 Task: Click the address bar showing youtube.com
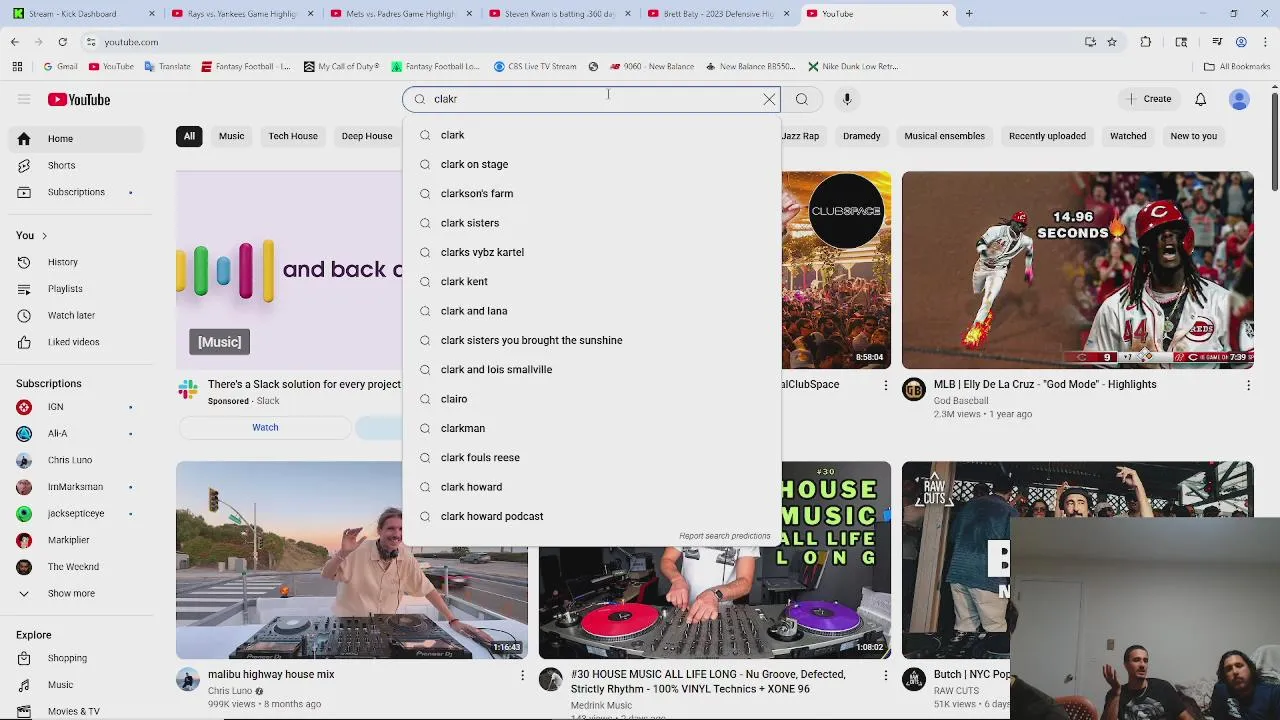pos(580,42)
